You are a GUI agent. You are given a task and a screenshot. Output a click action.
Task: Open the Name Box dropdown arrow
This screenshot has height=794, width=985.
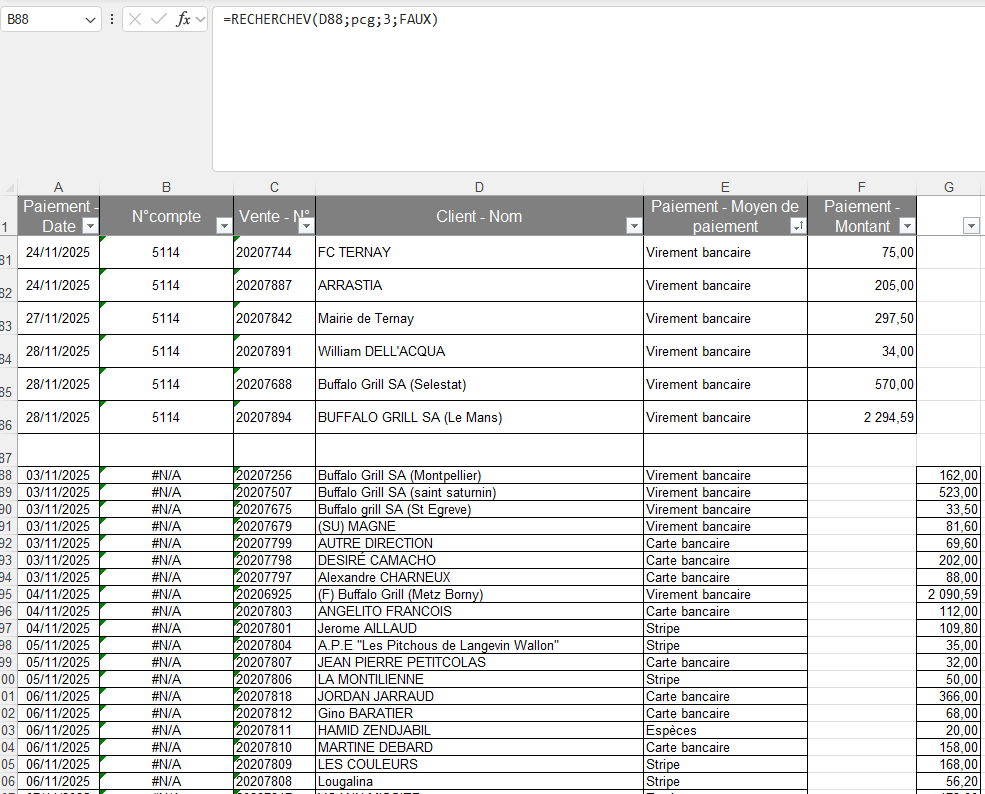[90, 20]
